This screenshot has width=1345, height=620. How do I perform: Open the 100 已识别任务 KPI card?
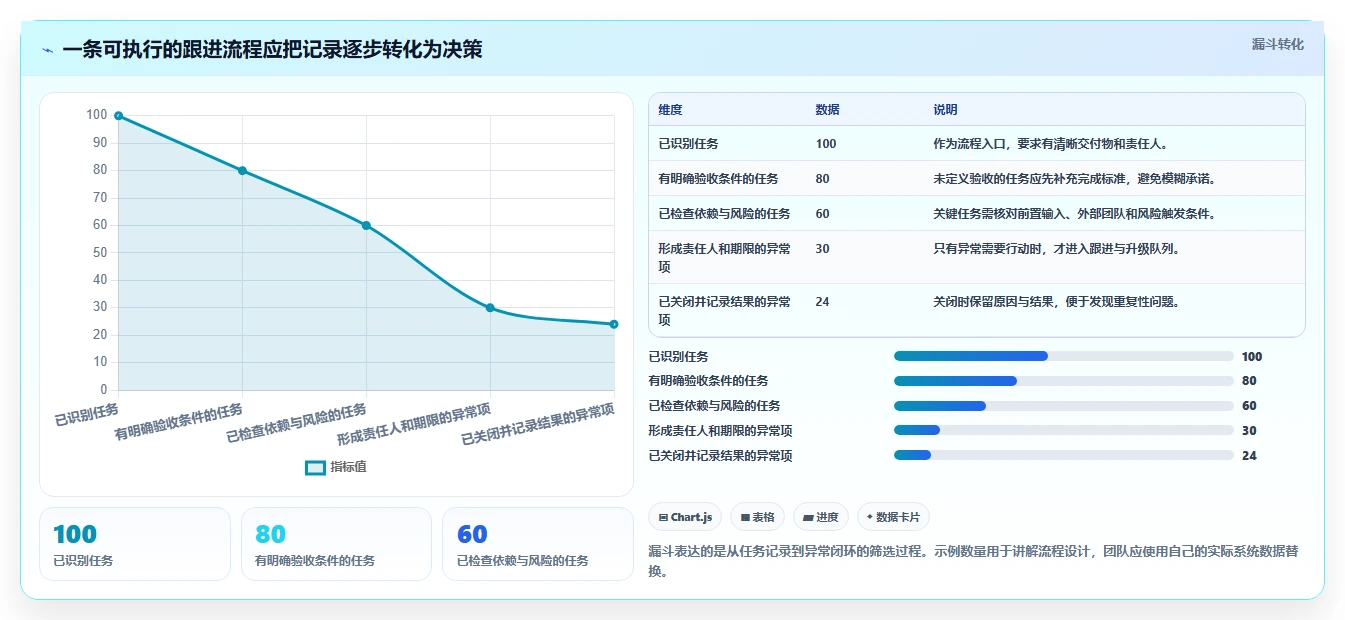[x=135, y=544]
